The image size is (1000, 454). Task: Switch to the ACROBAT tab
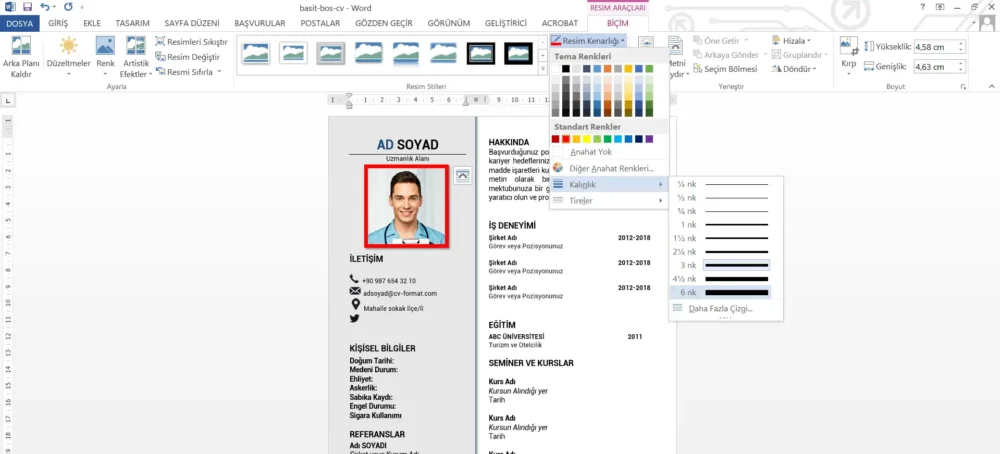click(559, 23)
